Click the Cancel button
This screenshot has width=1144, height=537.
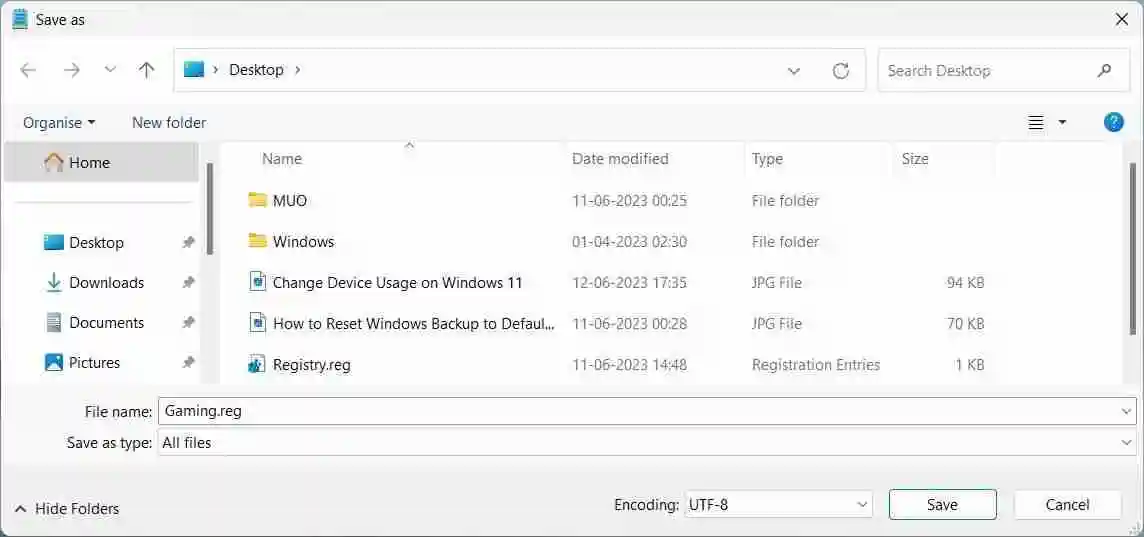pyautogui.click(x=1067, y=504)
